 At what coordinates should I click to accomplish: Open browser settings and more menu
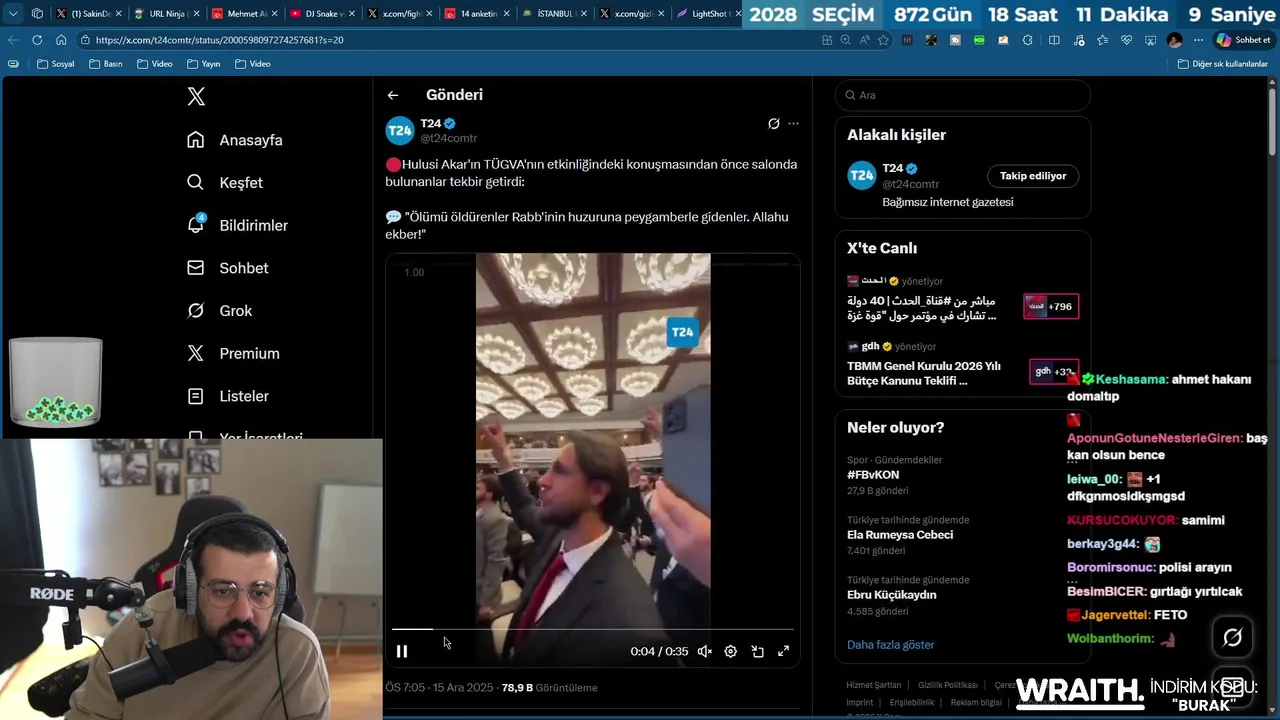pos(1198,40)
